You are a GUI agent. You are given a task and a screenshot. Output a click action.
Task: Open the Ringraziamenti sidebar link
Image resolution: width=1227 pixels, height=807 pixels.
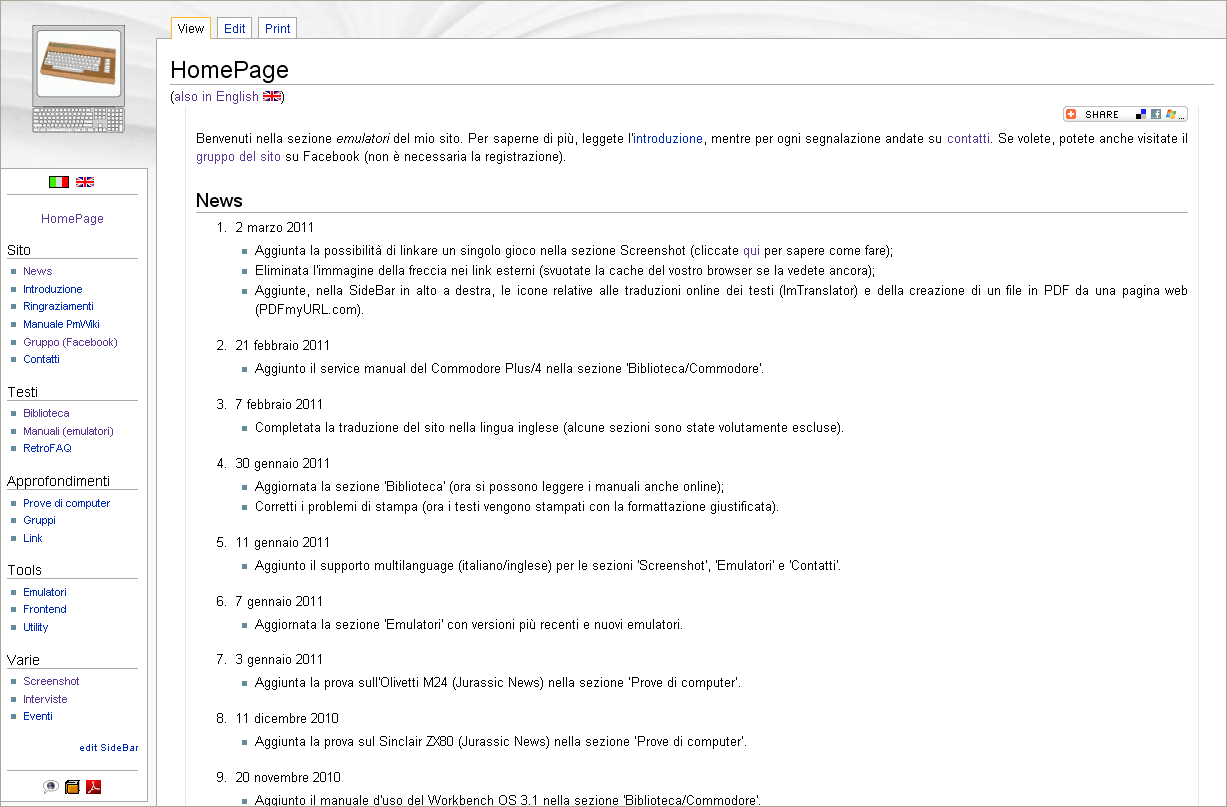(x=58, y=306)
